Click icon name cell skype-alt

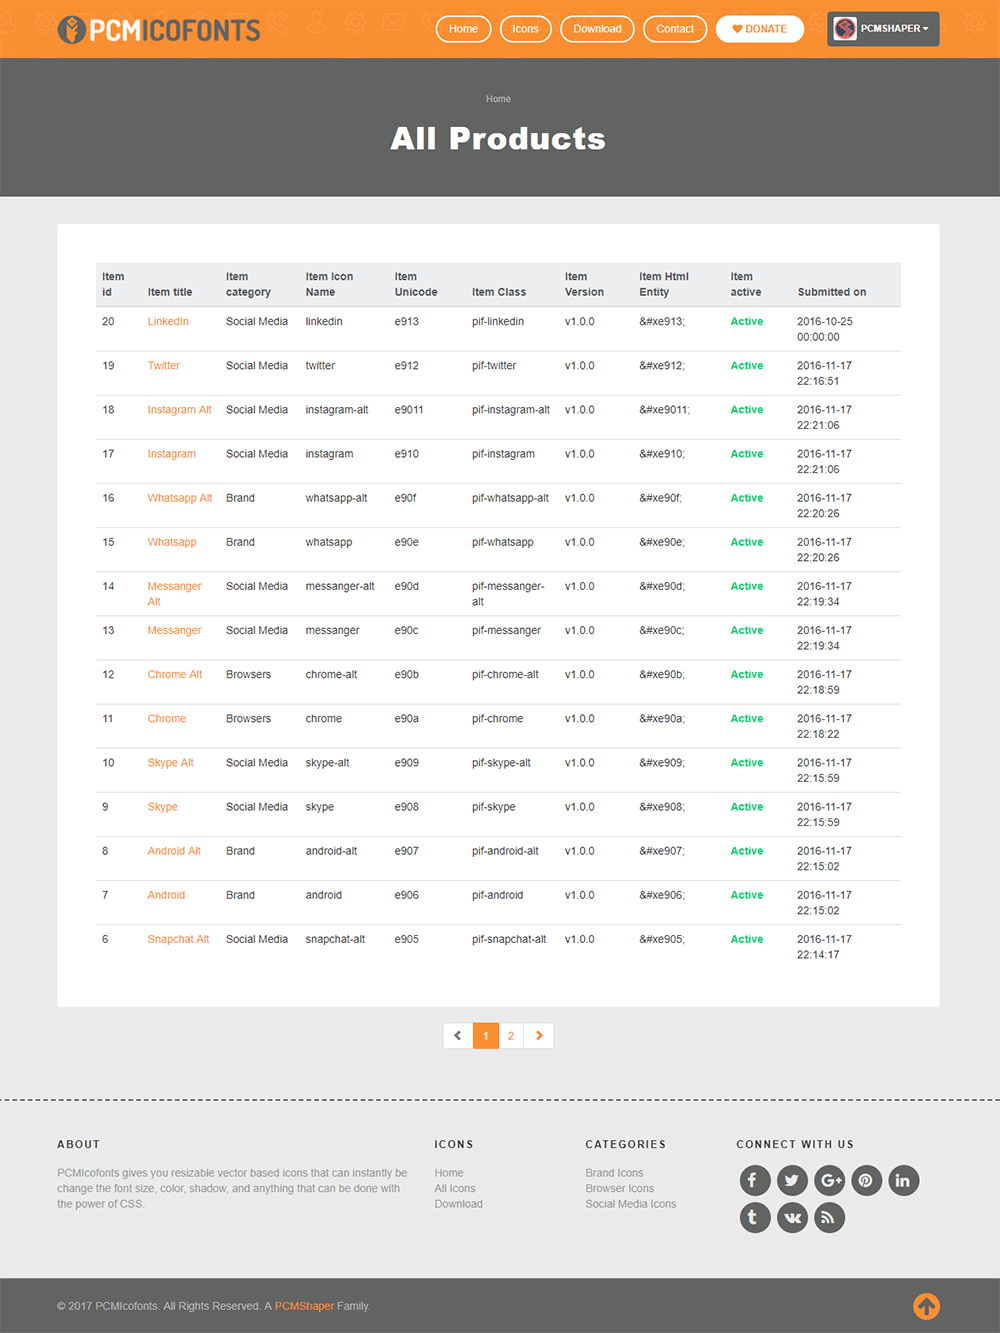[x=327, y=762]
